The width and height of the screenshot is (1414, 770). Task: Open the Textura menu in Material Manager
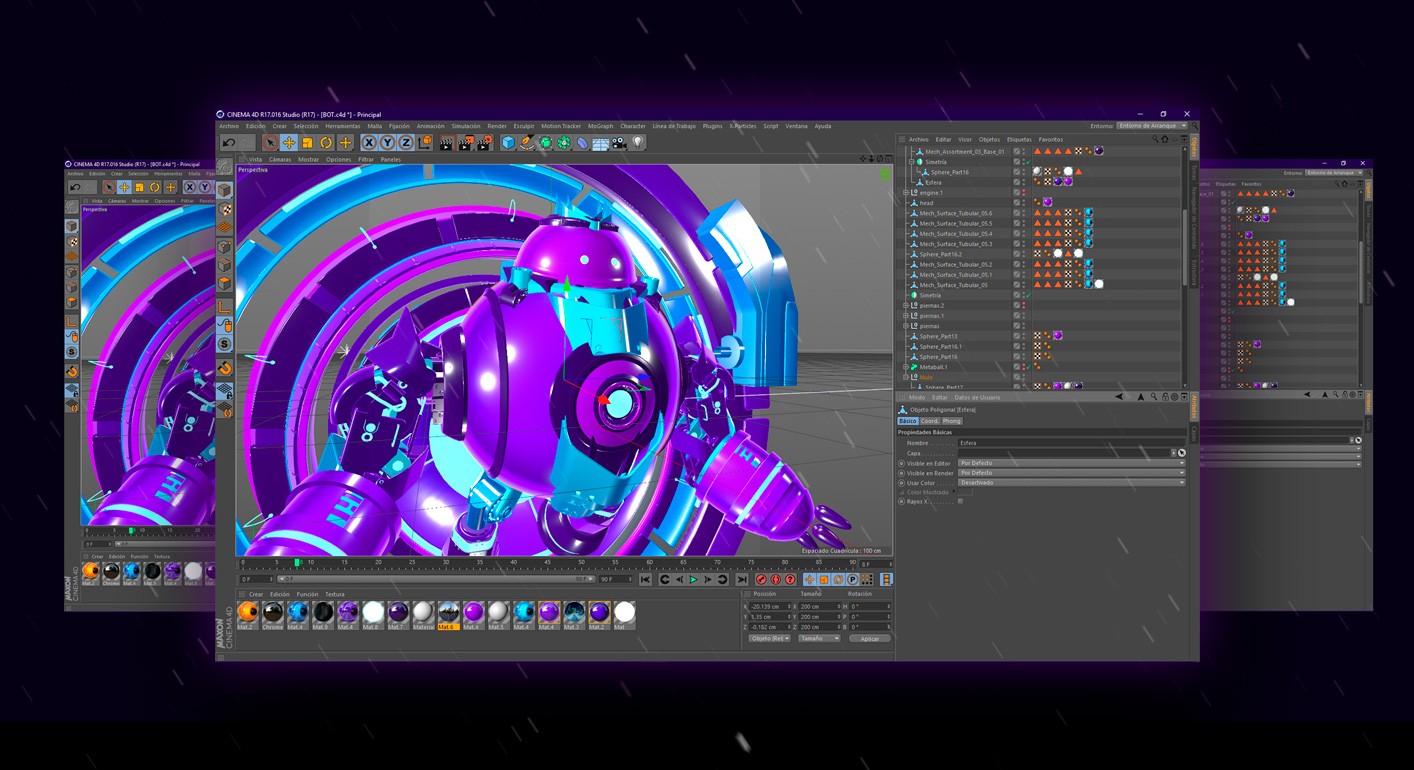(334, 594)
